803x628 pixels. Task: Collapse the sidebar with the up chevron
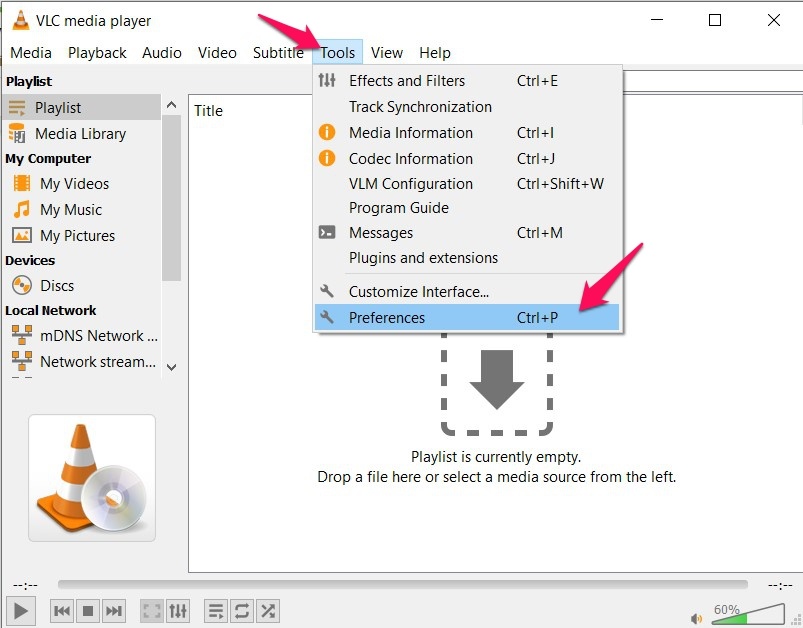171,103
